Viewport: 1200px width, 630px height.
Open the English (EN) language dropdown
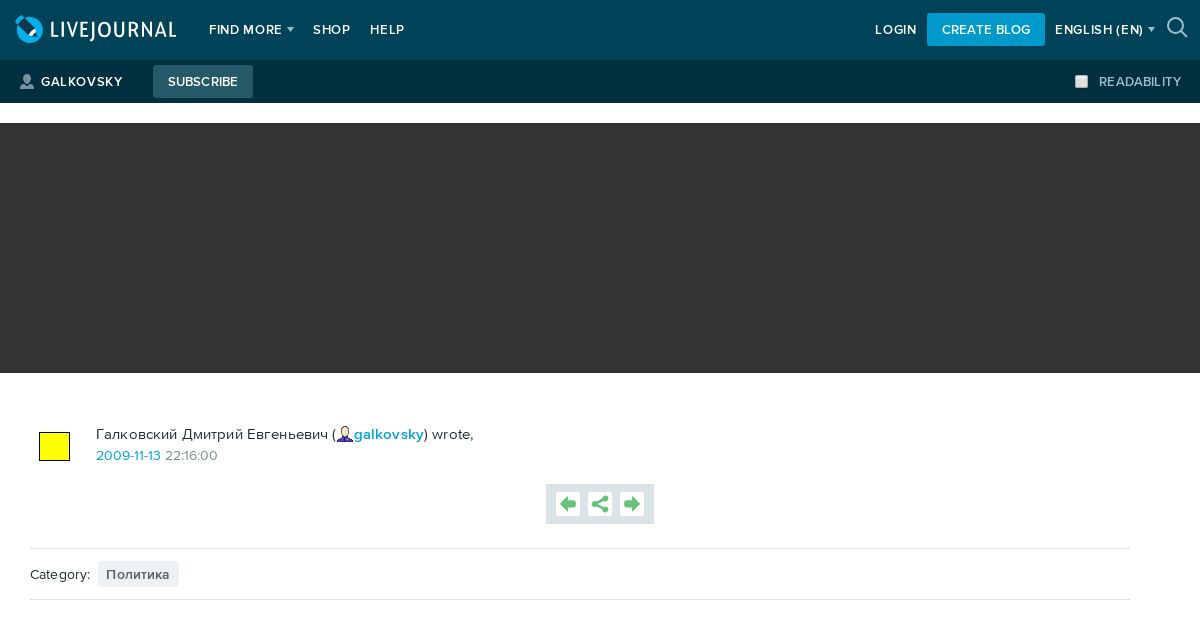click(1105, 30)
